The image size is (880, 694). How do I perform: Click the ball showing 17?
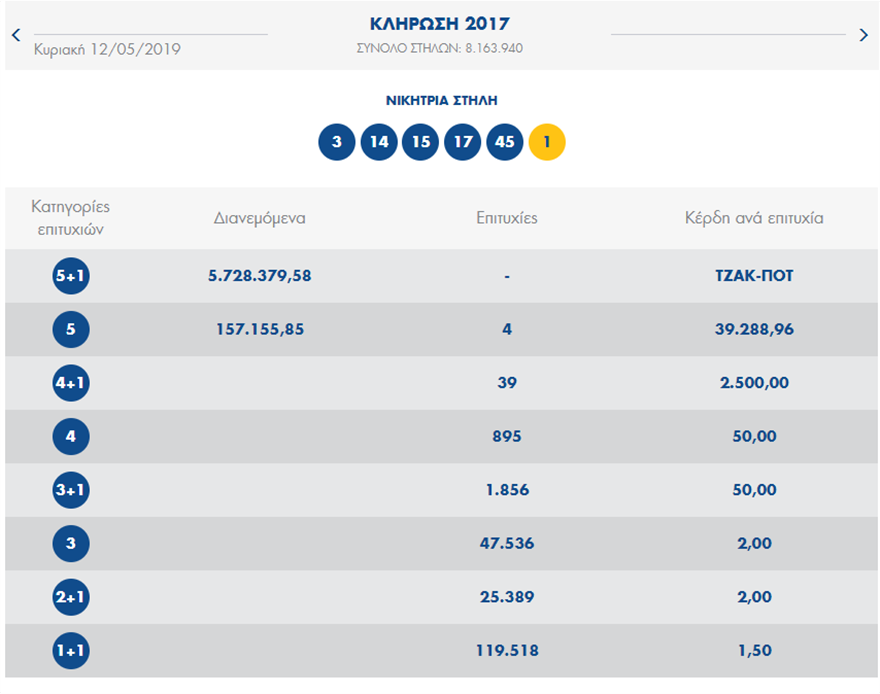coord(462,142)
